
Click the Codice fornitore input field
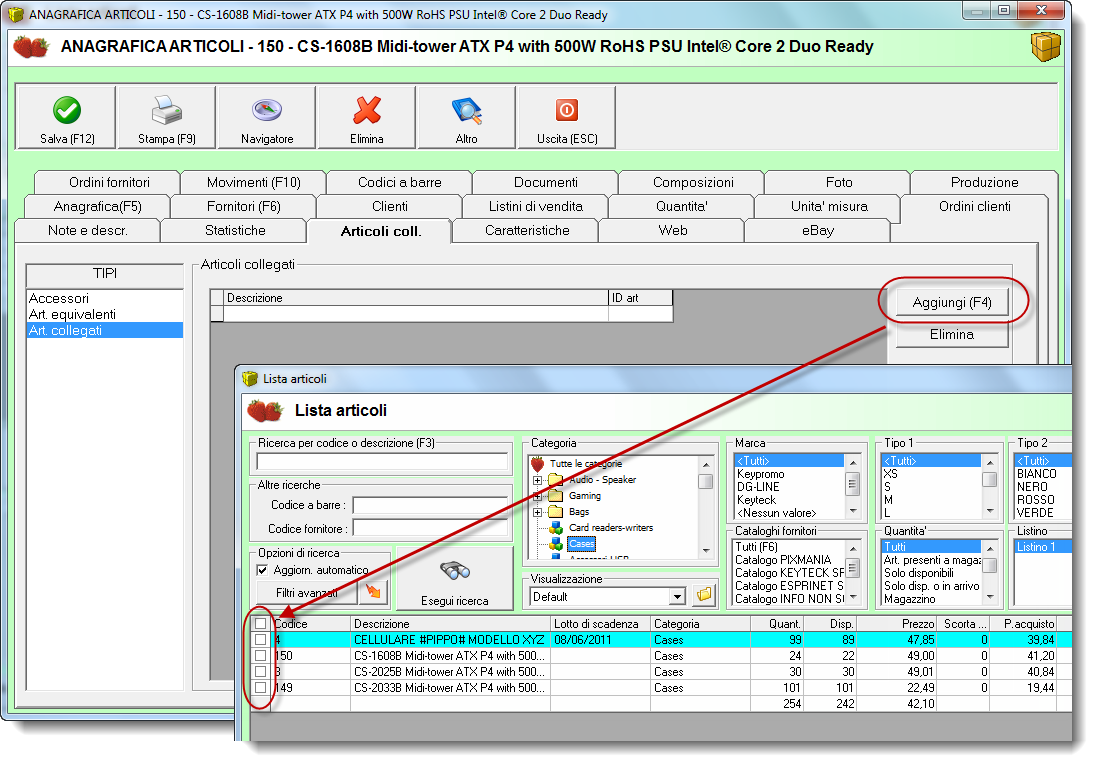pyautogui.click(x=430, y=528)
